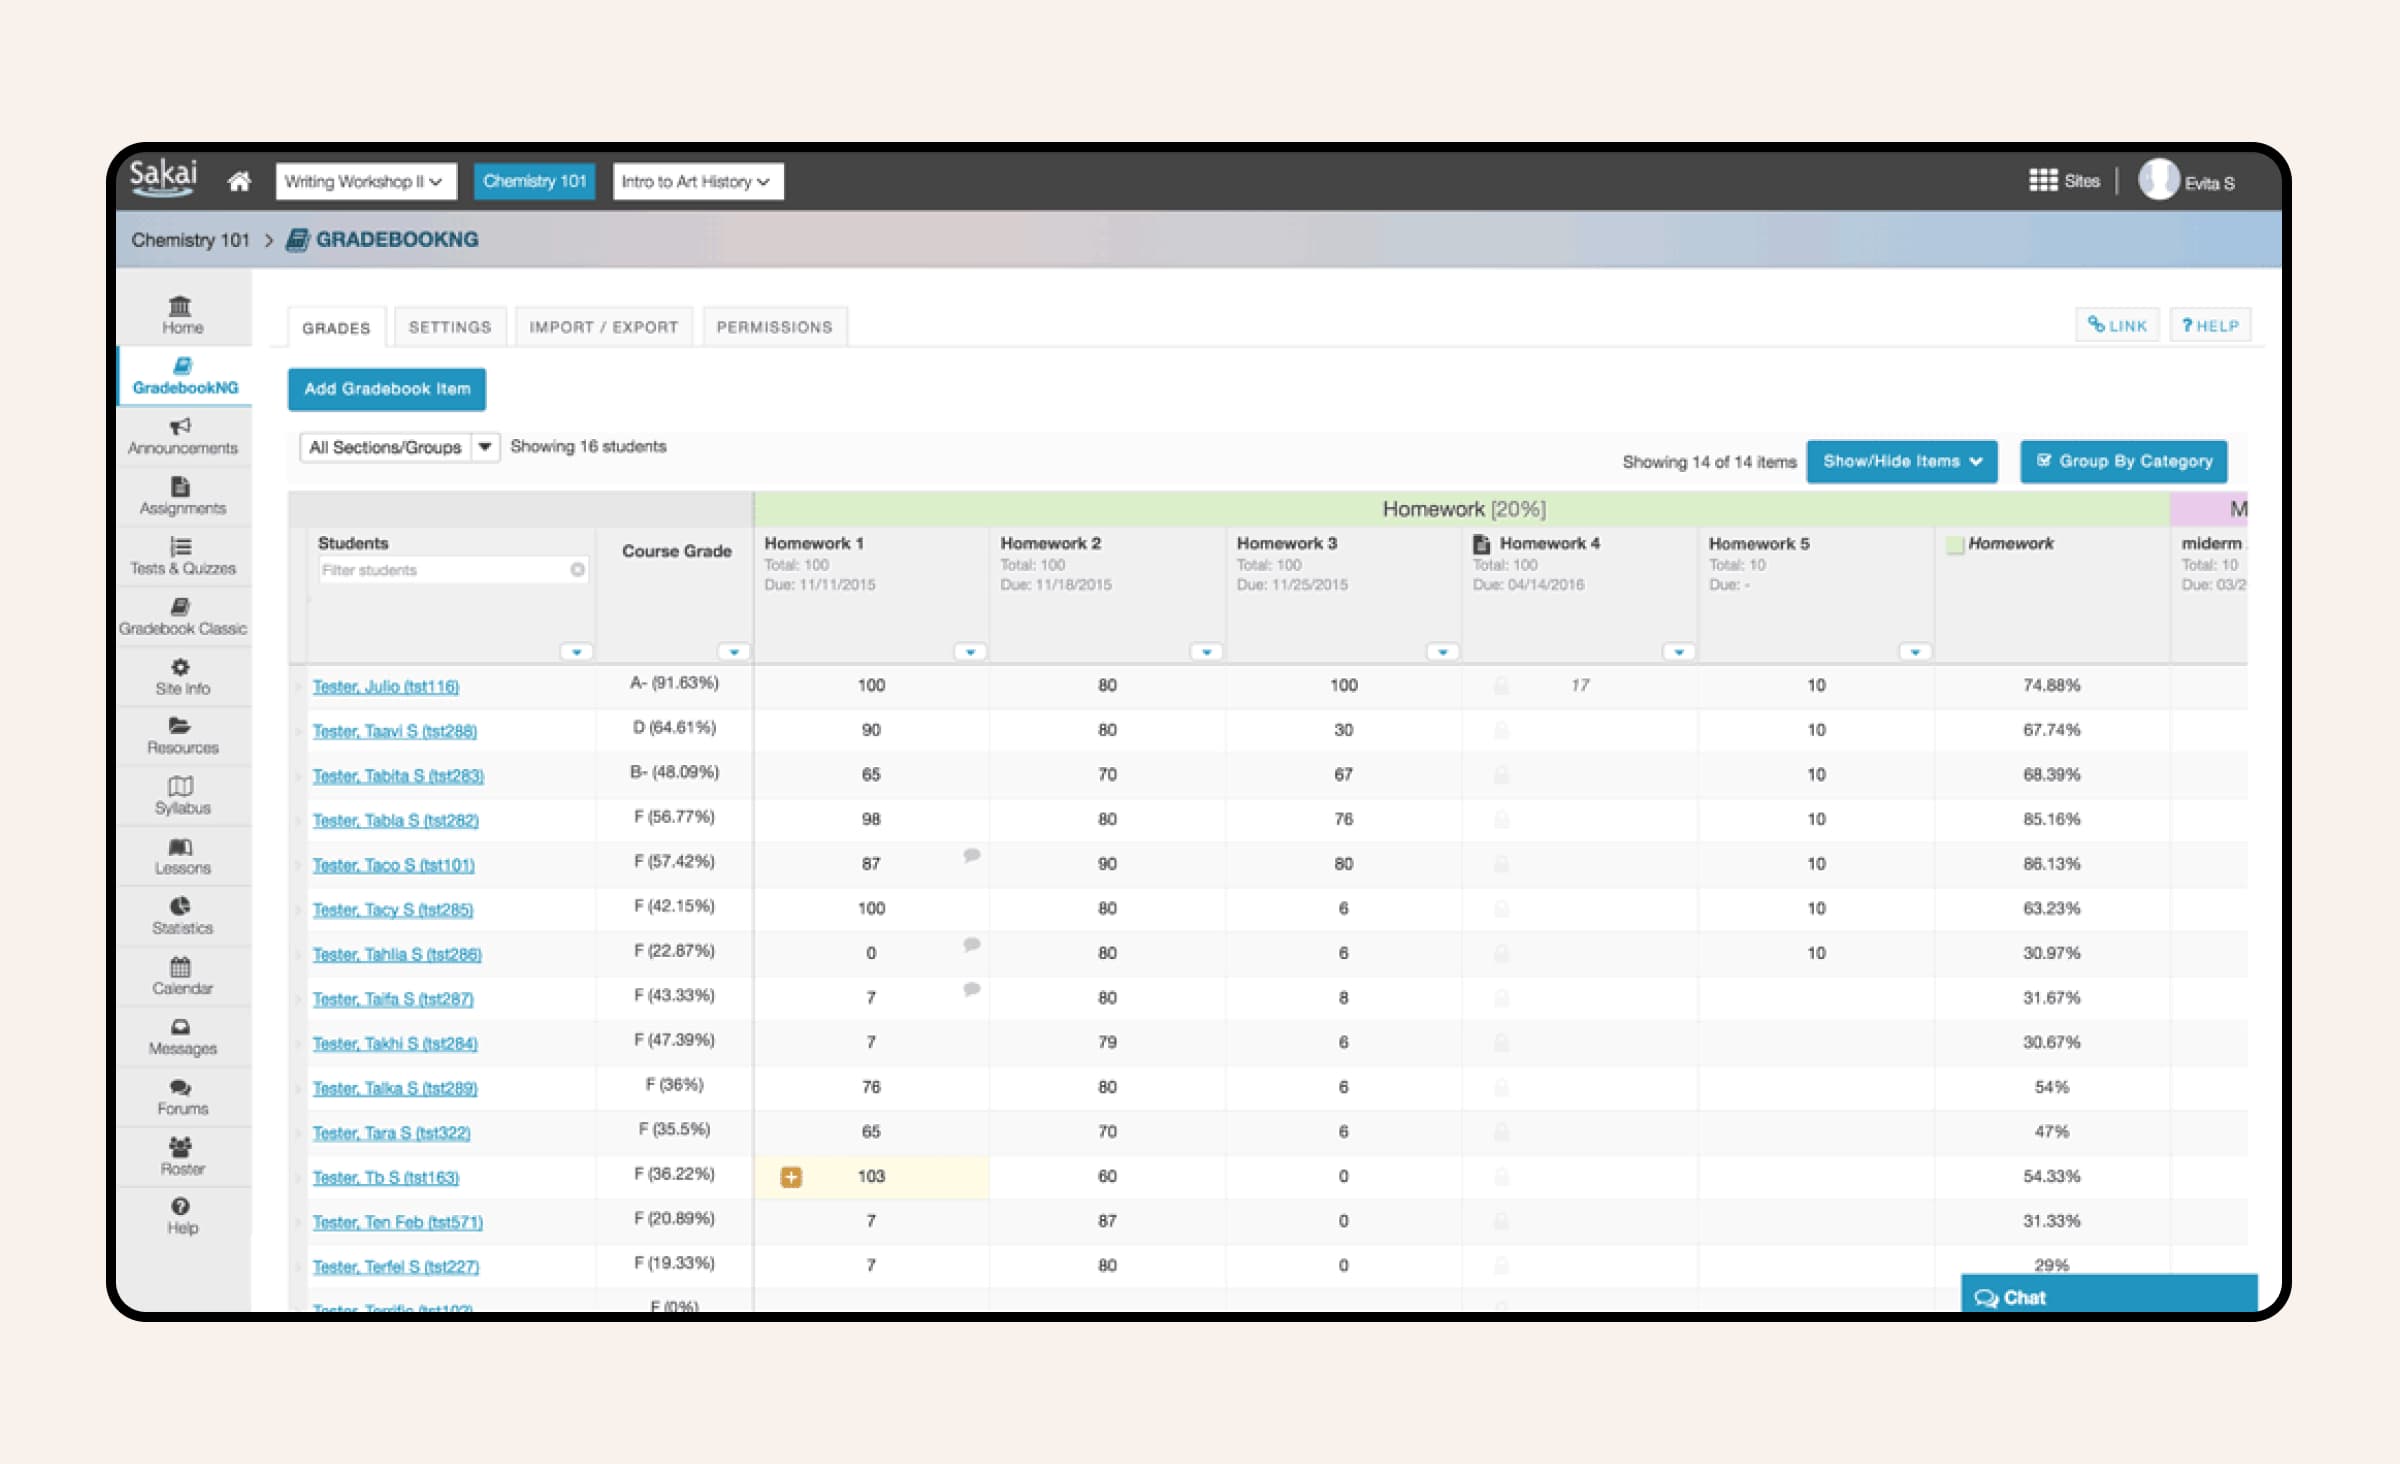Open the Homework 1 column dropdown arrow
Viewport: 2400px width, 1464px height.
tap(970, 652)
